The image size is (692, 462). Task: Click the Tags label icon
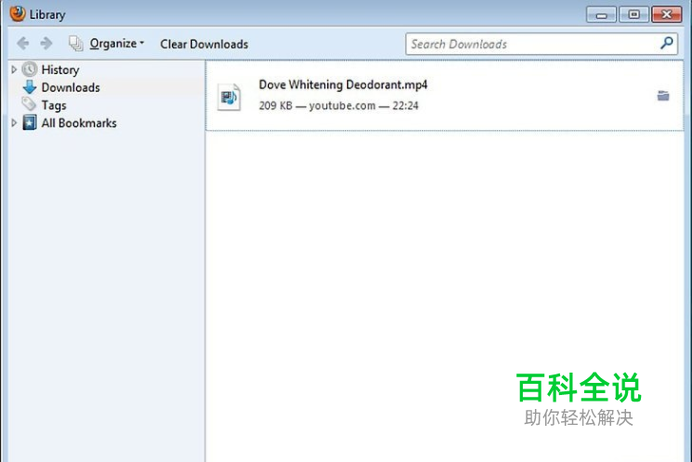(x=29, y=104)
